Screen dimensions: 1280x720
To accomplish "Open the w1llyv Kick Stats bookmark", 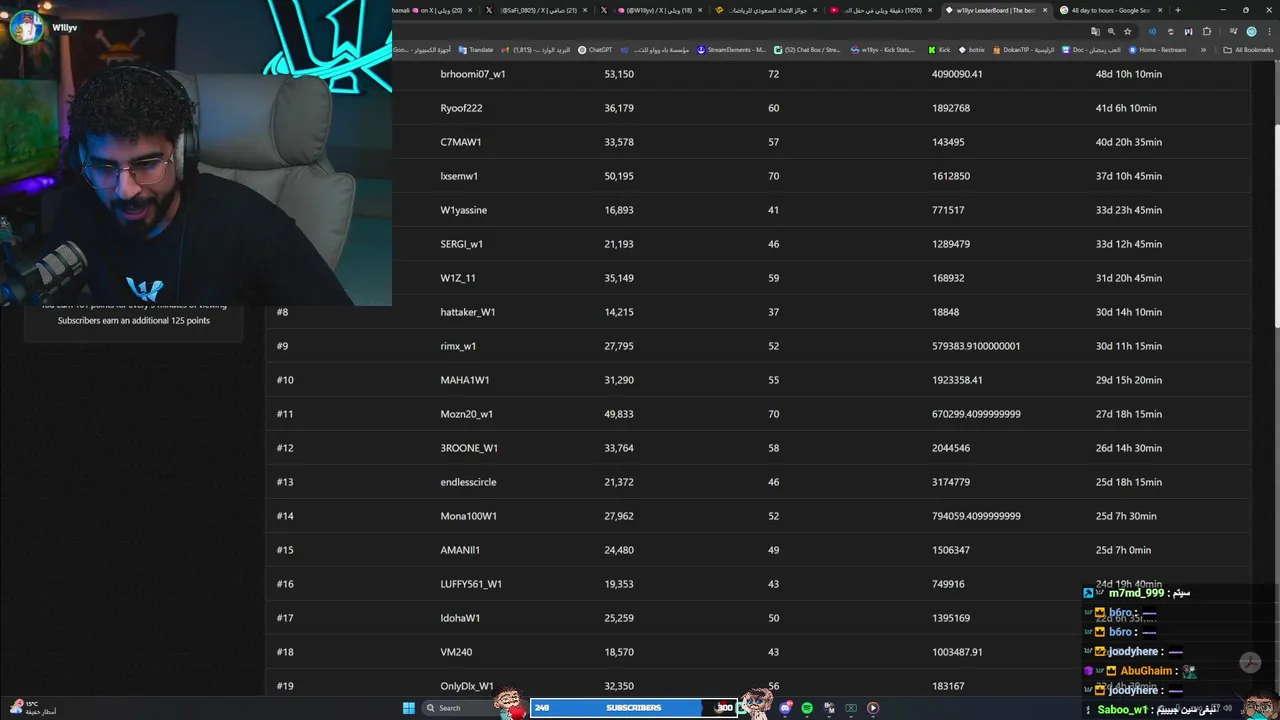I will pos(883,50).
